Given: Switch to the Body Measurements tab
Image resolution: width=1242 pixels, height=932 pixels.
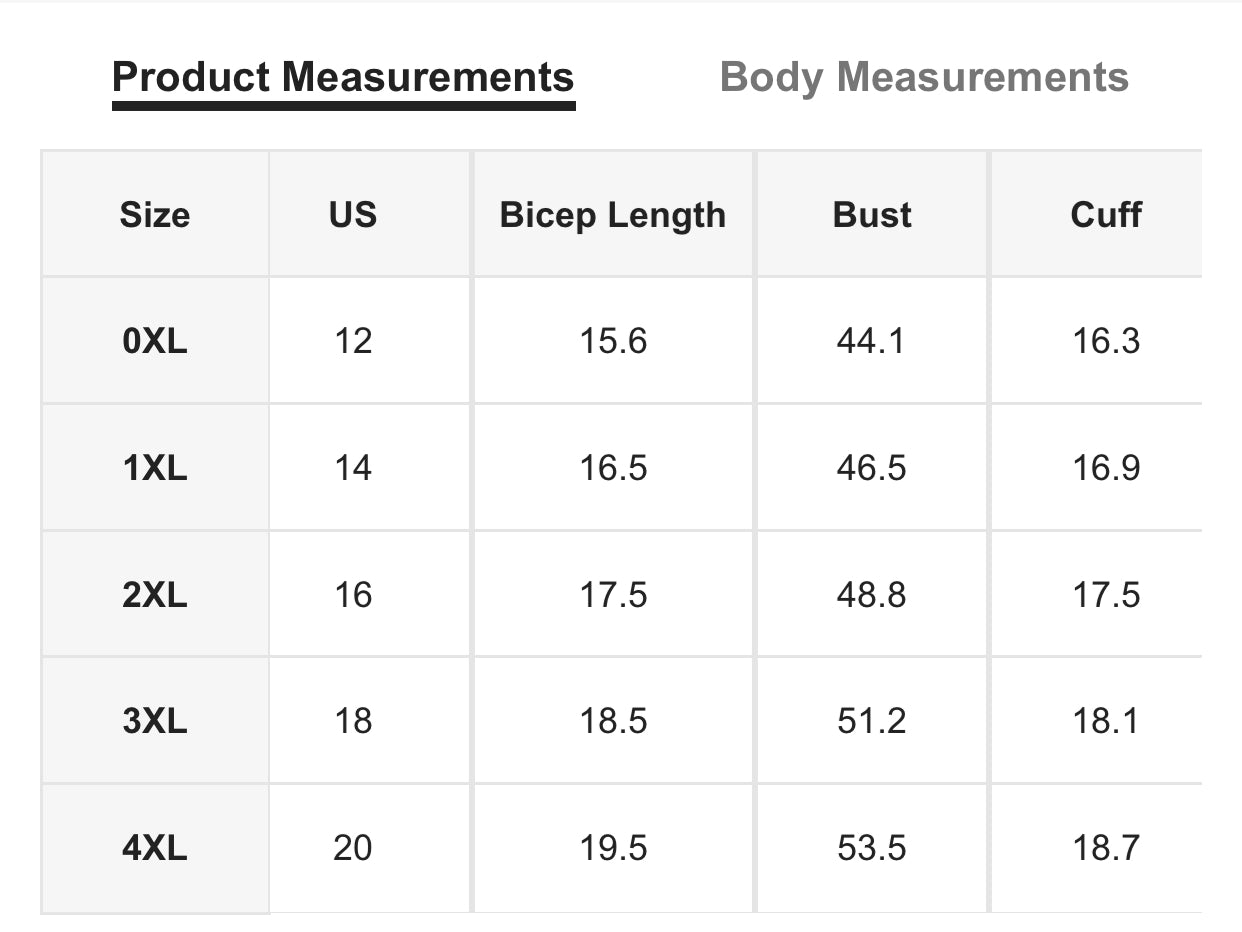Looking at the screenshot, I should coord(924,78).
